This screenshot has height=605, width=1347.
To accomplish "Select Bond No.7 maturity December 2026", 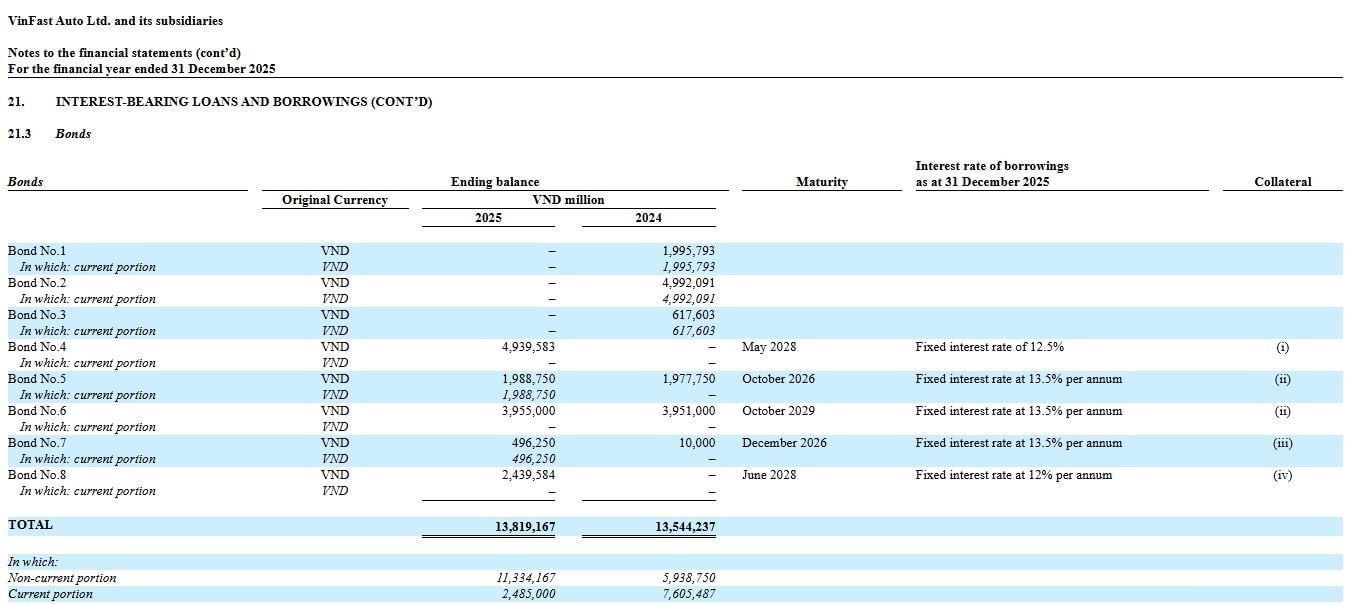I will click(x=785, y=443).
